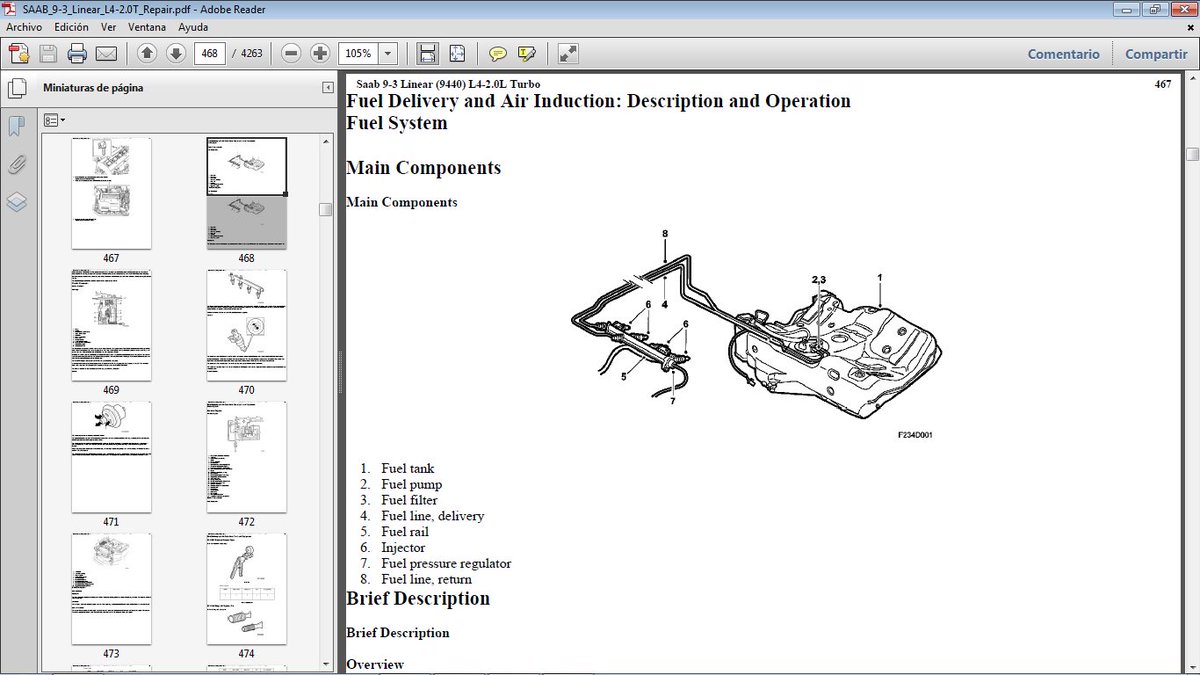Click the 'Fuel rail' list item
1200x675 pixels.
(x=404, y=532)
